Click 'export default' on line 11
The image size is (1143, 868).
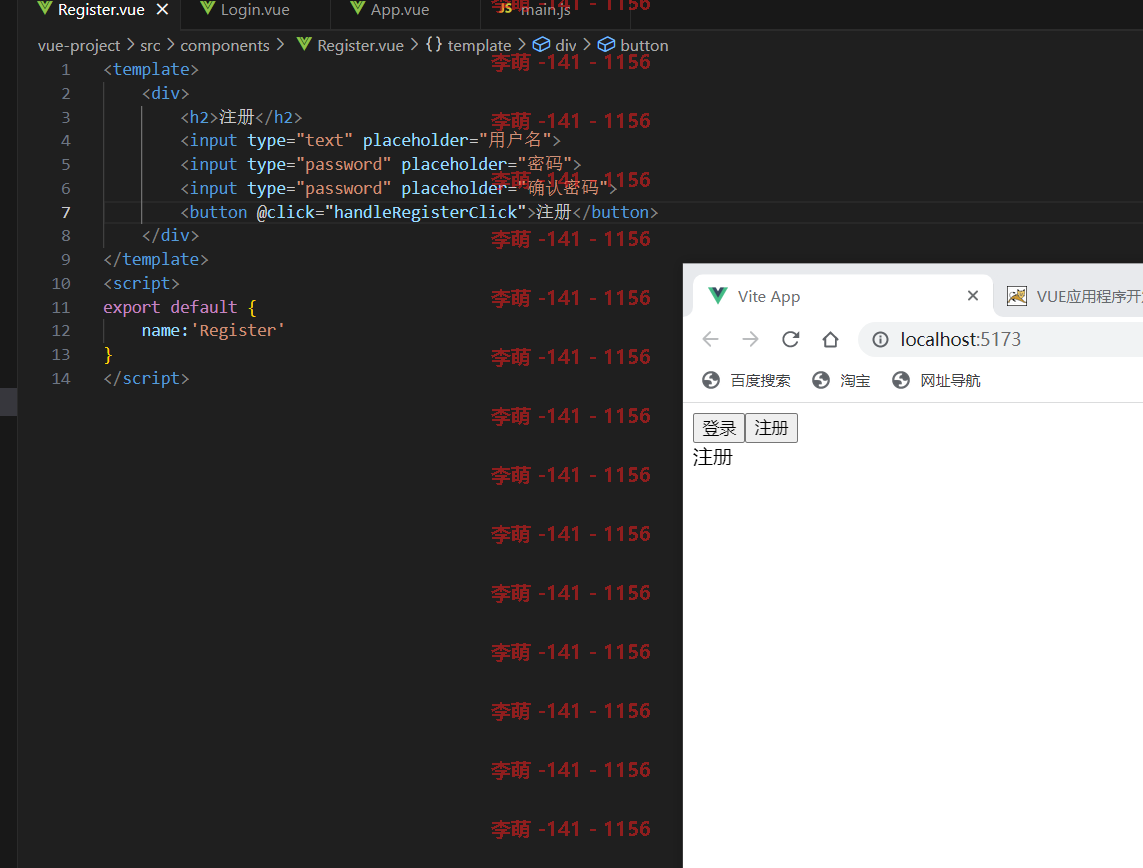[x=170, y=307]
